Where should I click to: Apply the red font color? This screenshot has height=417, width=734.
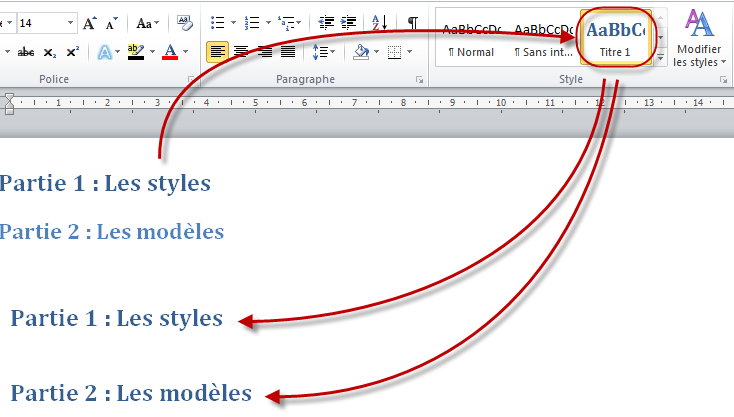tap(170, 52)
